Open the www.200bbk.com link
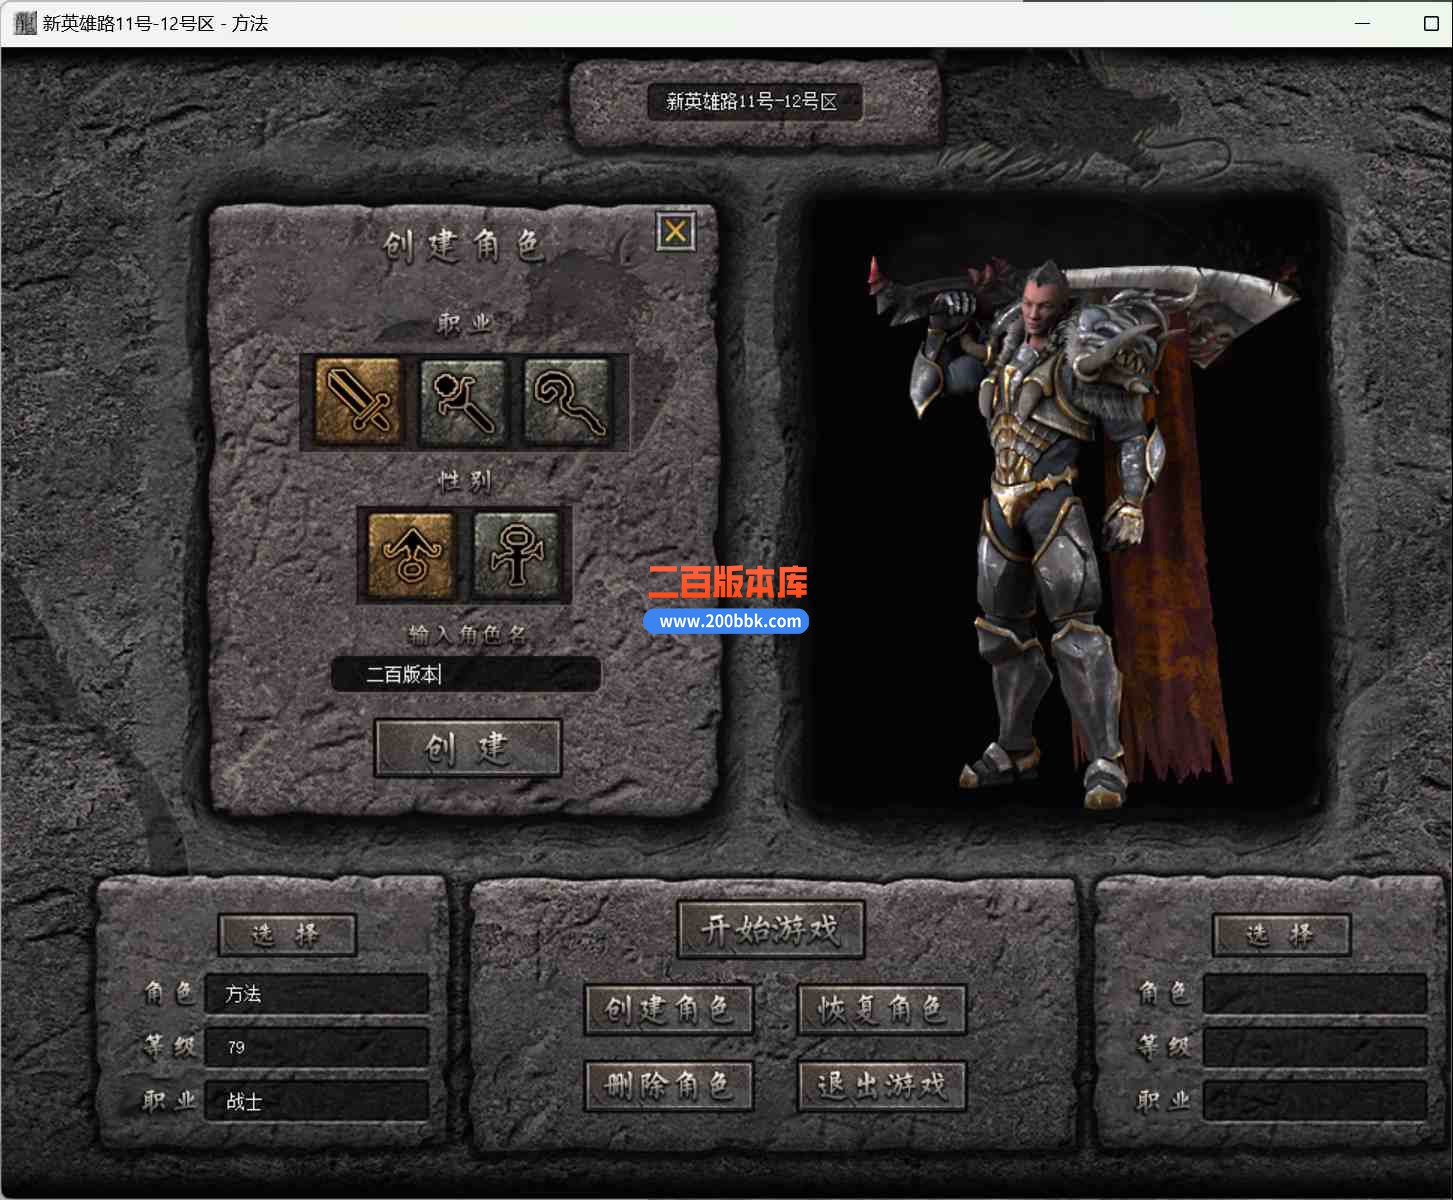Screen dimensions: 1453x1200 (729, 621)
